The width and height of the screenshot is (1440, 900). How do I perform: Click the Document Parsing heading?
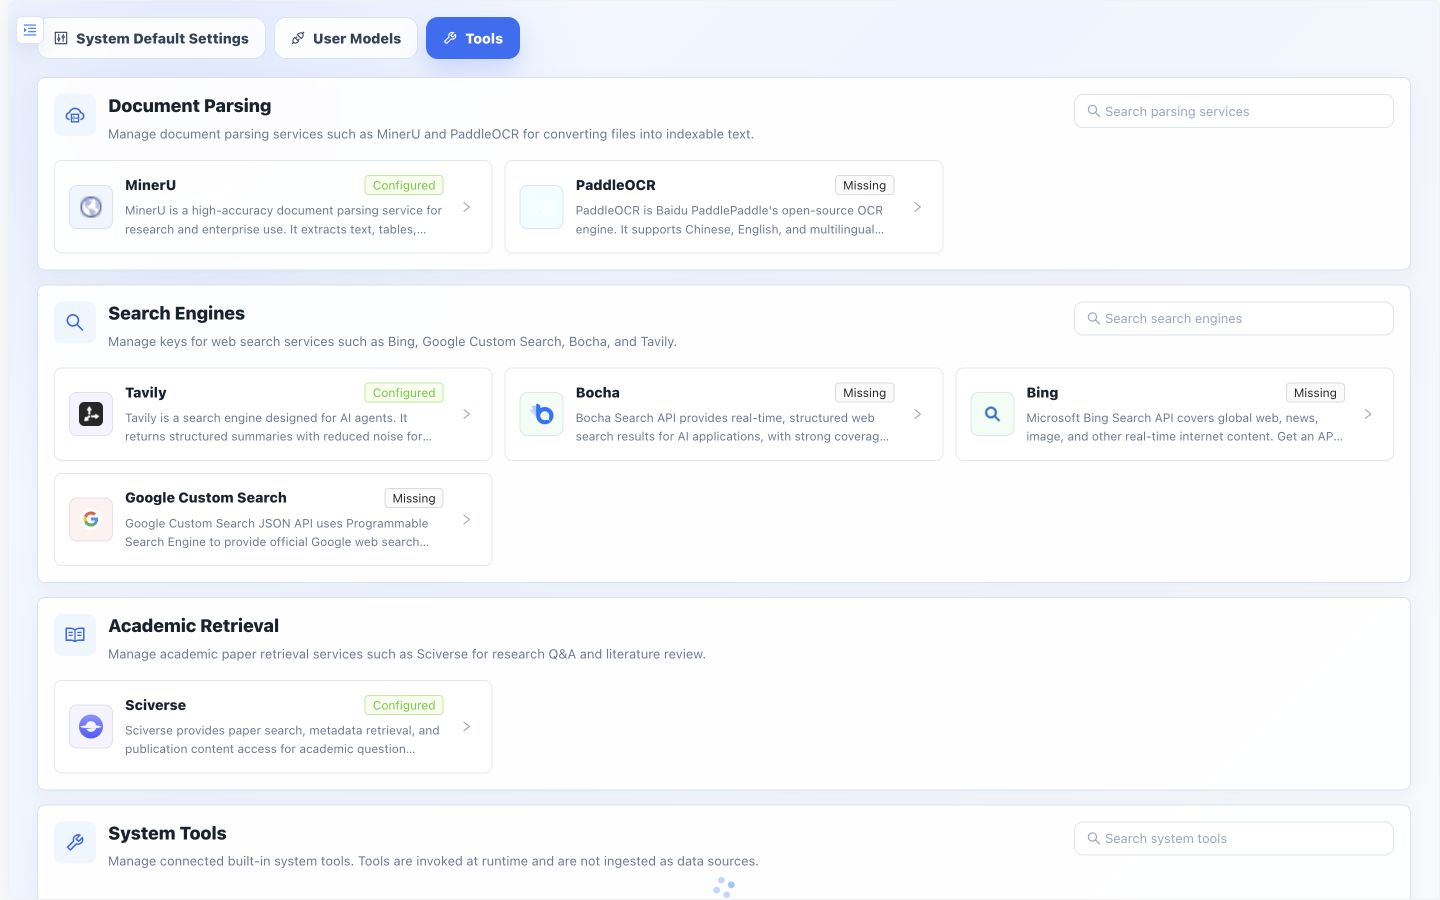pos(190,106)
